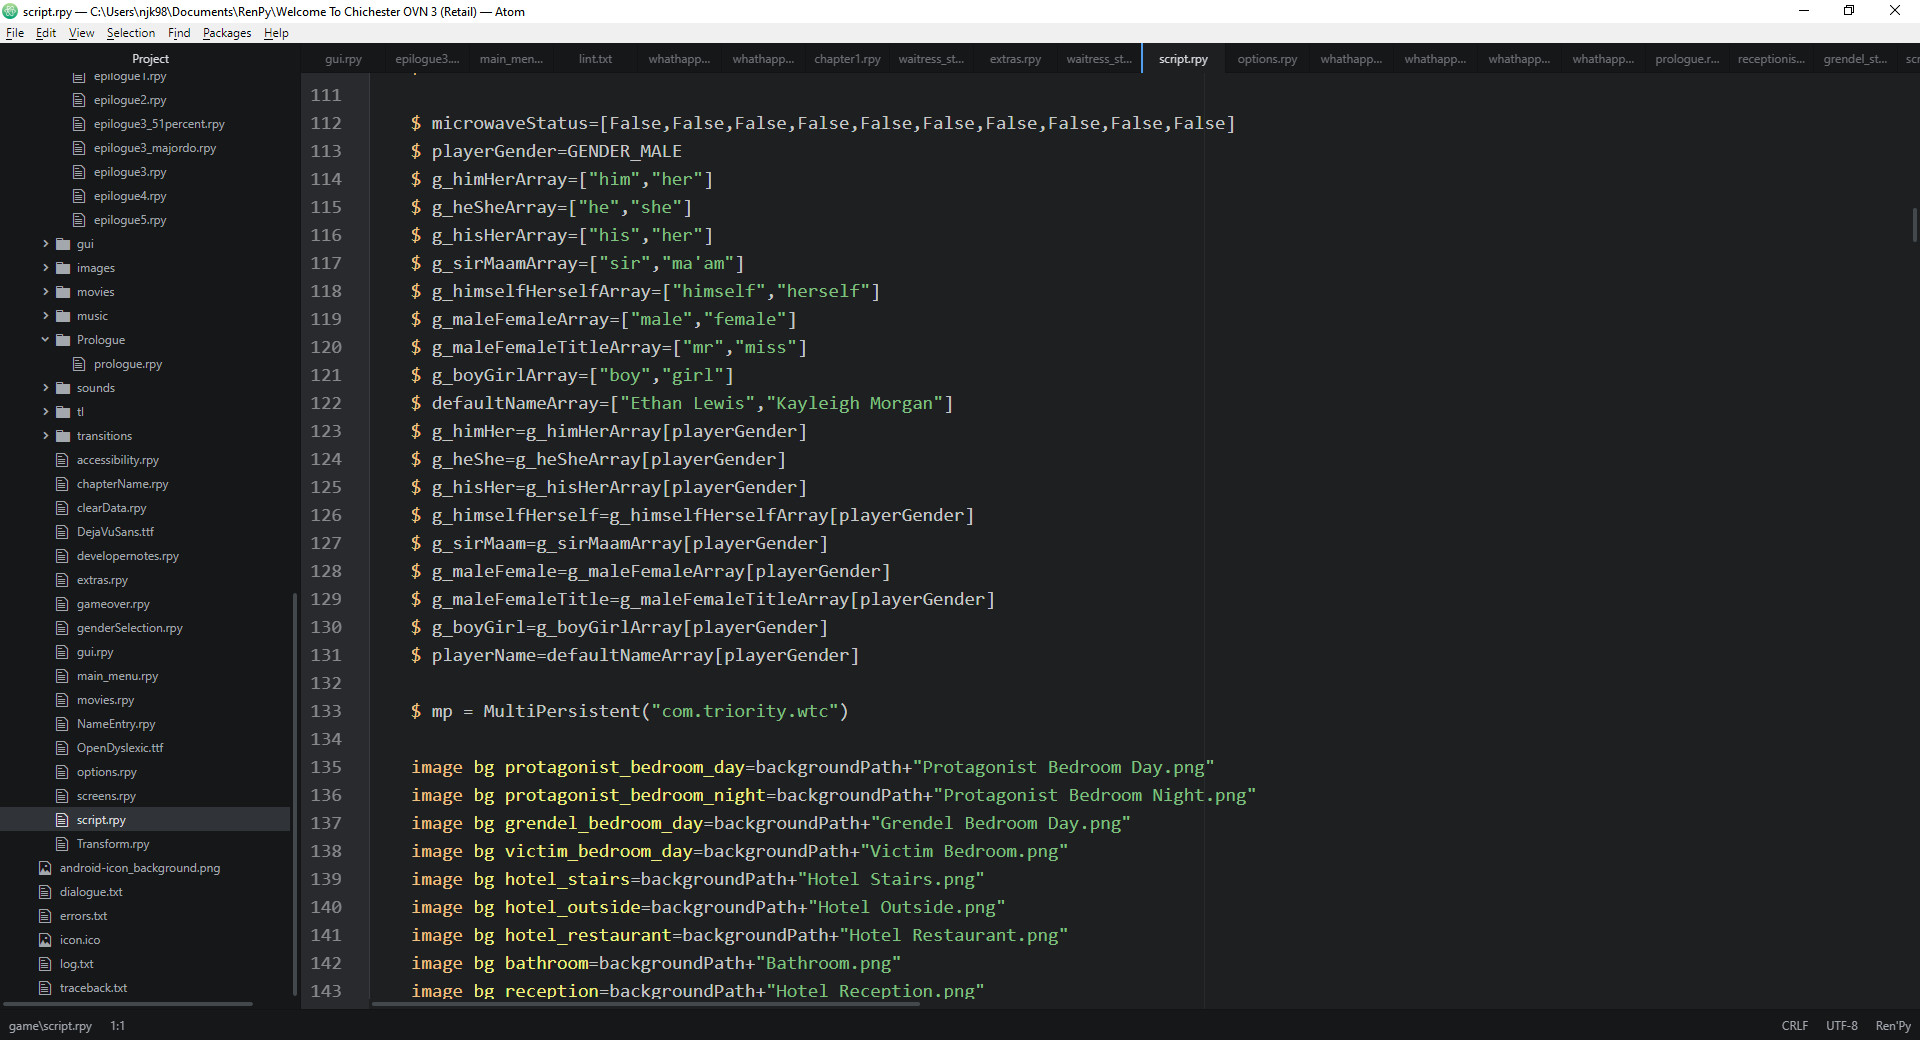Expand the transitions folder

44,435
